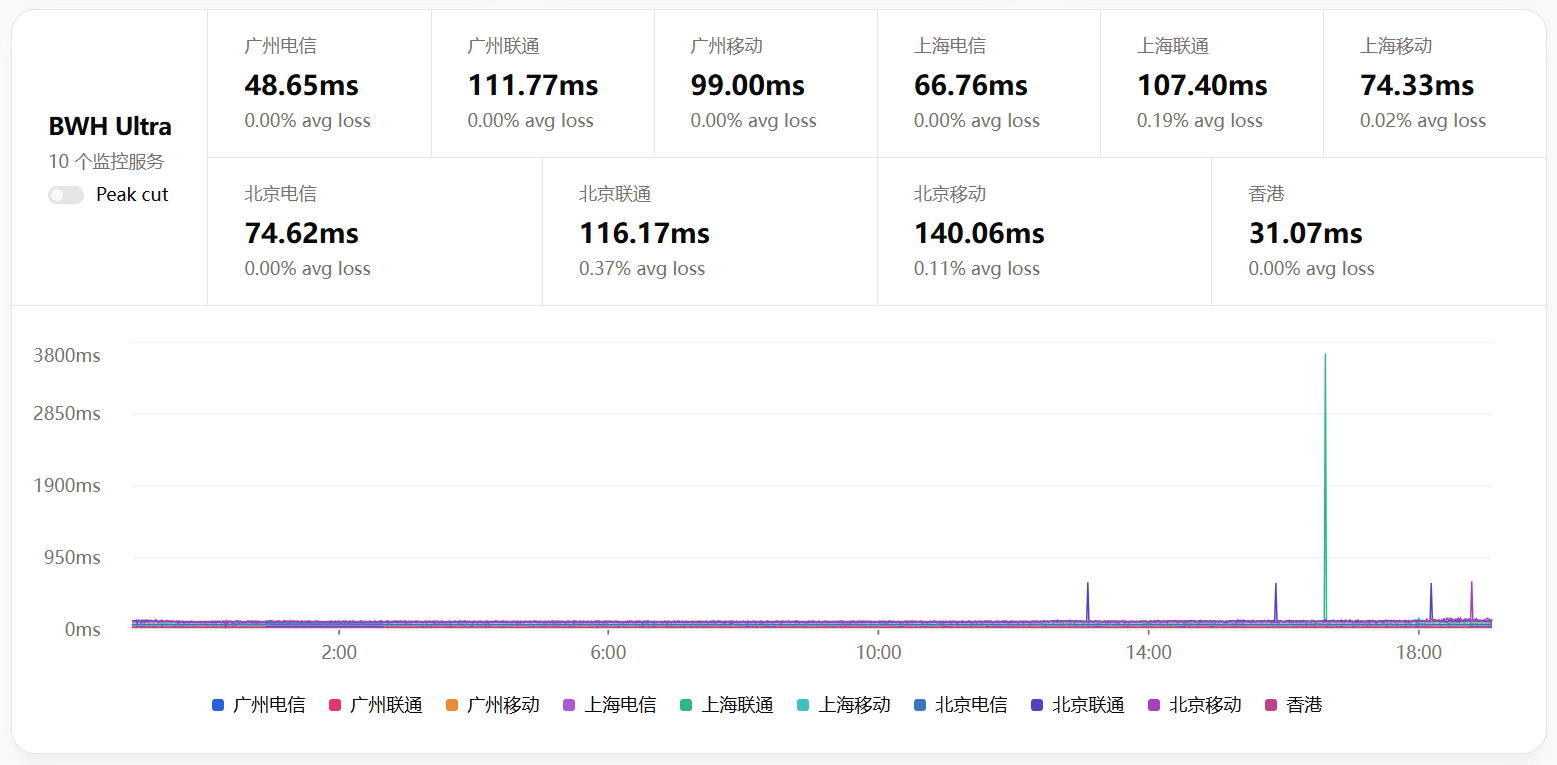Toggle the Peak cut switch
This screenshot has width=1557, height=765.
click(x=66, y=195)
